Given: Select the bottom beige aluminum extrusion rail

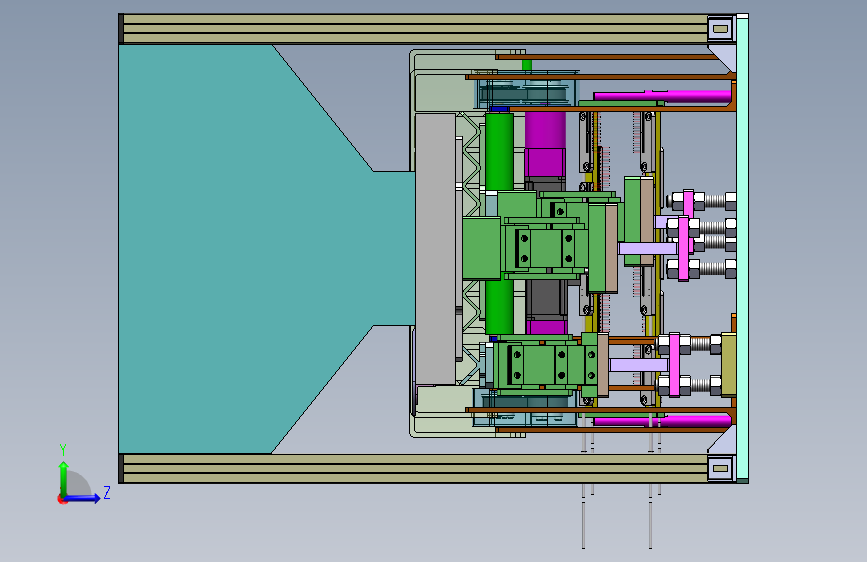Looking at the screenshot, I should pyautogui.click(x=415, y=469).
